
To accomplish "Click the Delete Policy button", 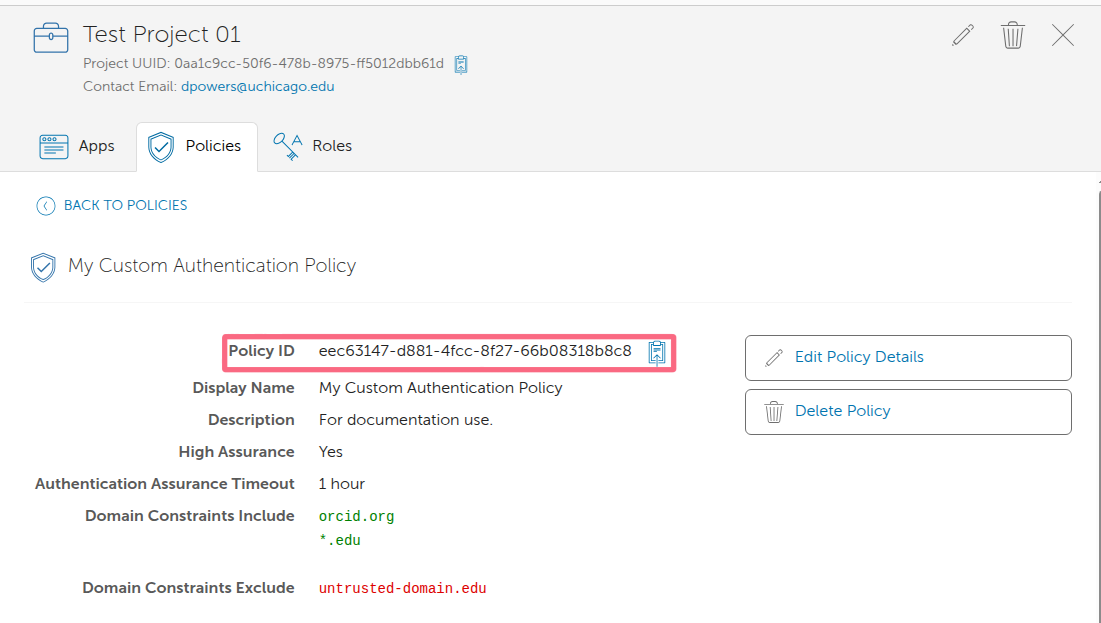I will coord(907,411).
